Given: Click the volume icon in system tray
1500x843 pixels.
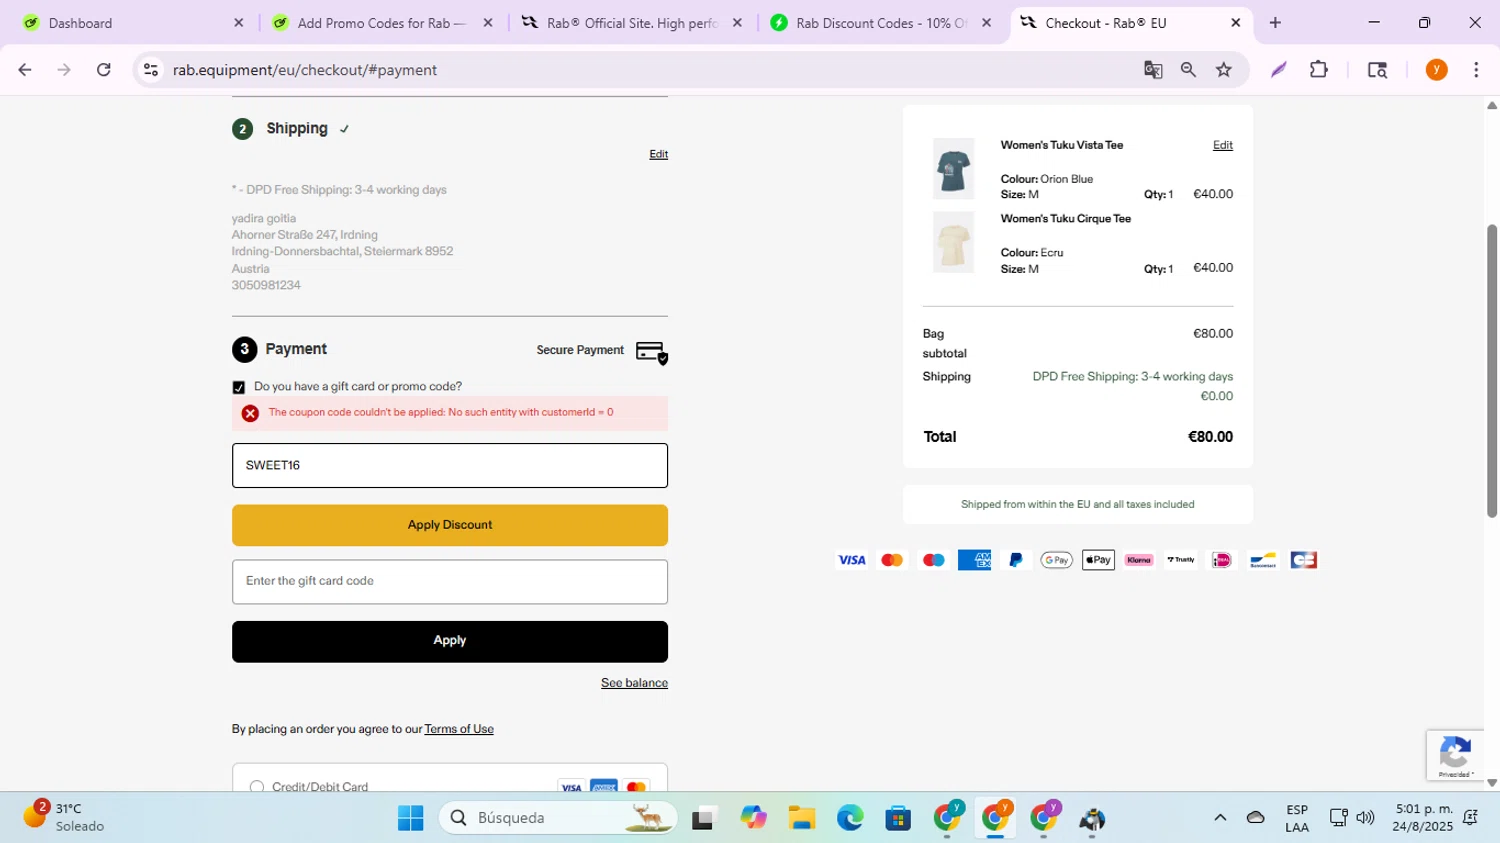Looking at the screenshot, I should 1365,818.
